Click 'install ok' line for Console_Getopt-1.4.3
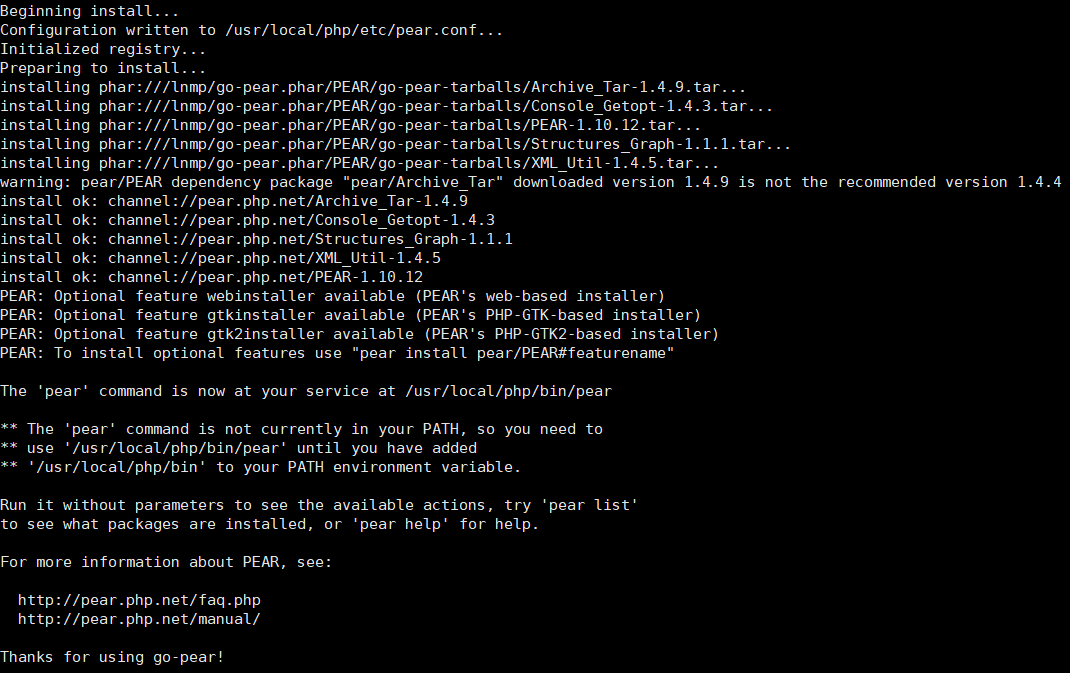 (x=248, y=220)
